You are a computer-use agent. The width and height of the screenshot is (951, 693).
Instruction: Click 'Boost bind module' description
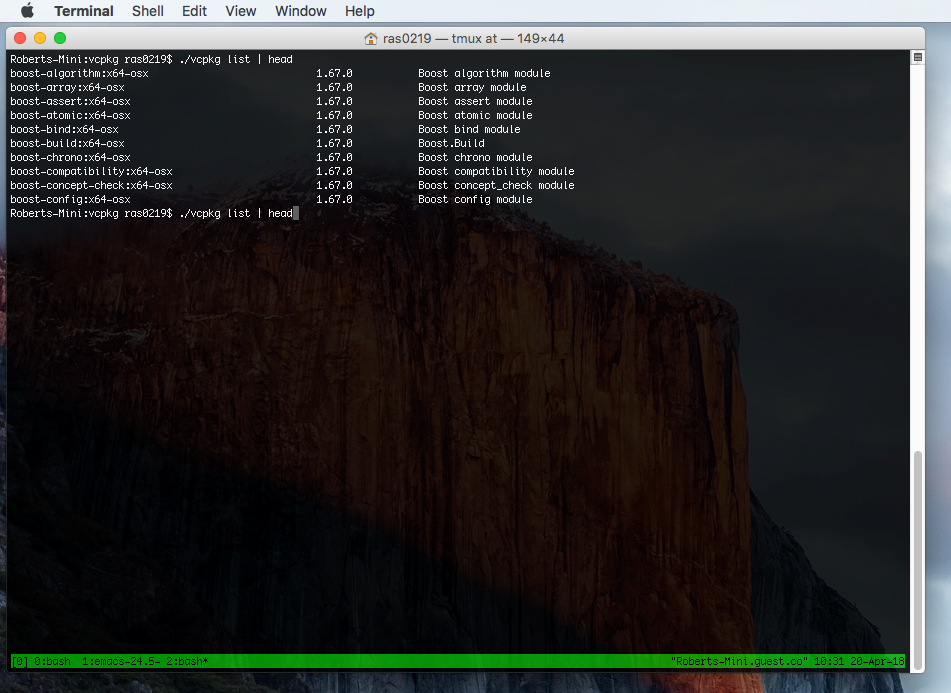[x=469, y=129]
